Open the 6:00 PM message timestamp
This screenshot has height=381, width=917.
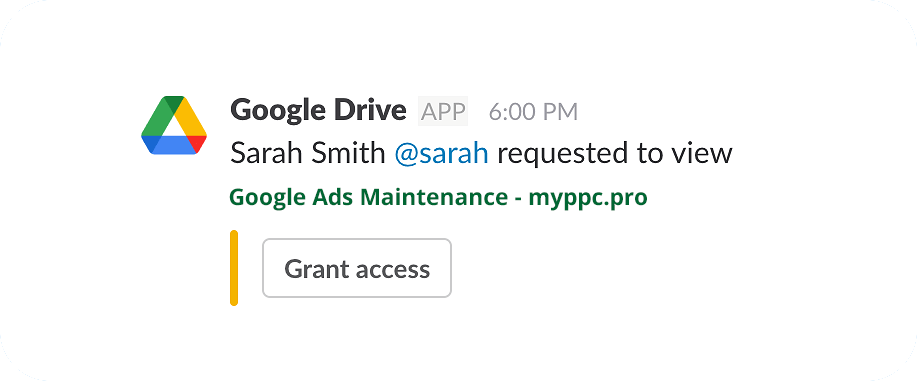point(533,112)
